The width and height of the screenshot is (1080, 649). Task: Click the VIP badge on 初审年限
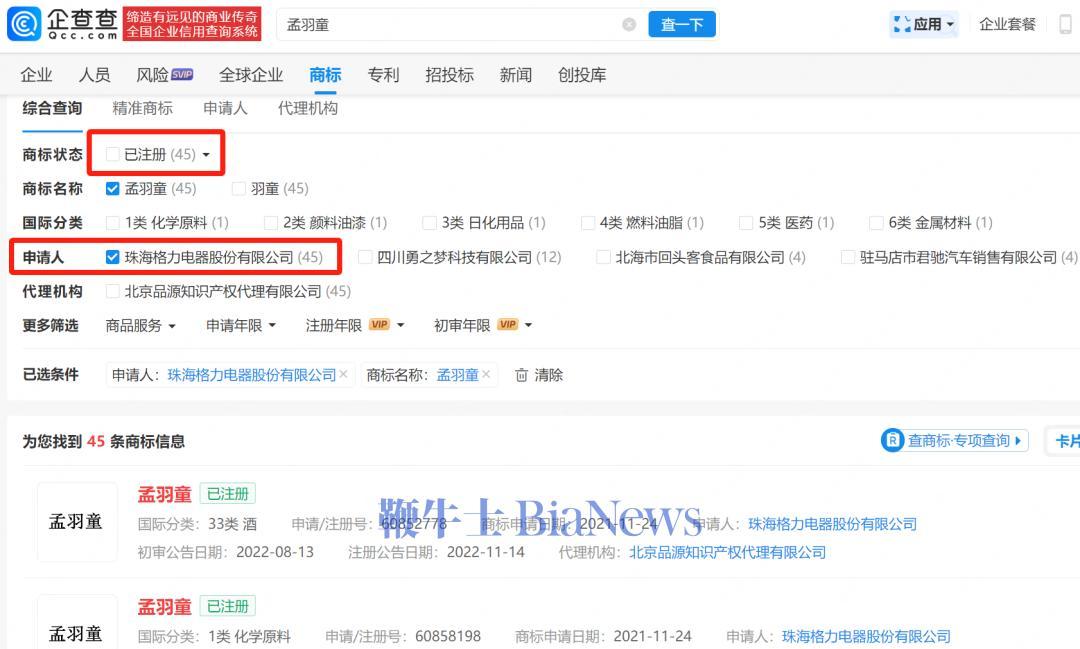(508, 324)
